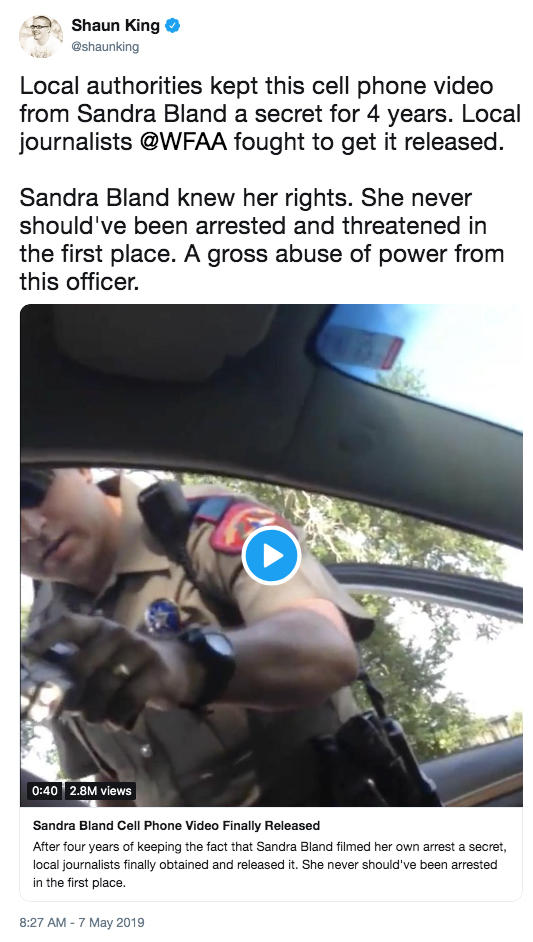Image resolution: width=533 pixels, height=942 pixels.
Task: Open the 'Sandra Bland Cell Phone Video Finally Released' headline
Action: (x=176, y=825)
